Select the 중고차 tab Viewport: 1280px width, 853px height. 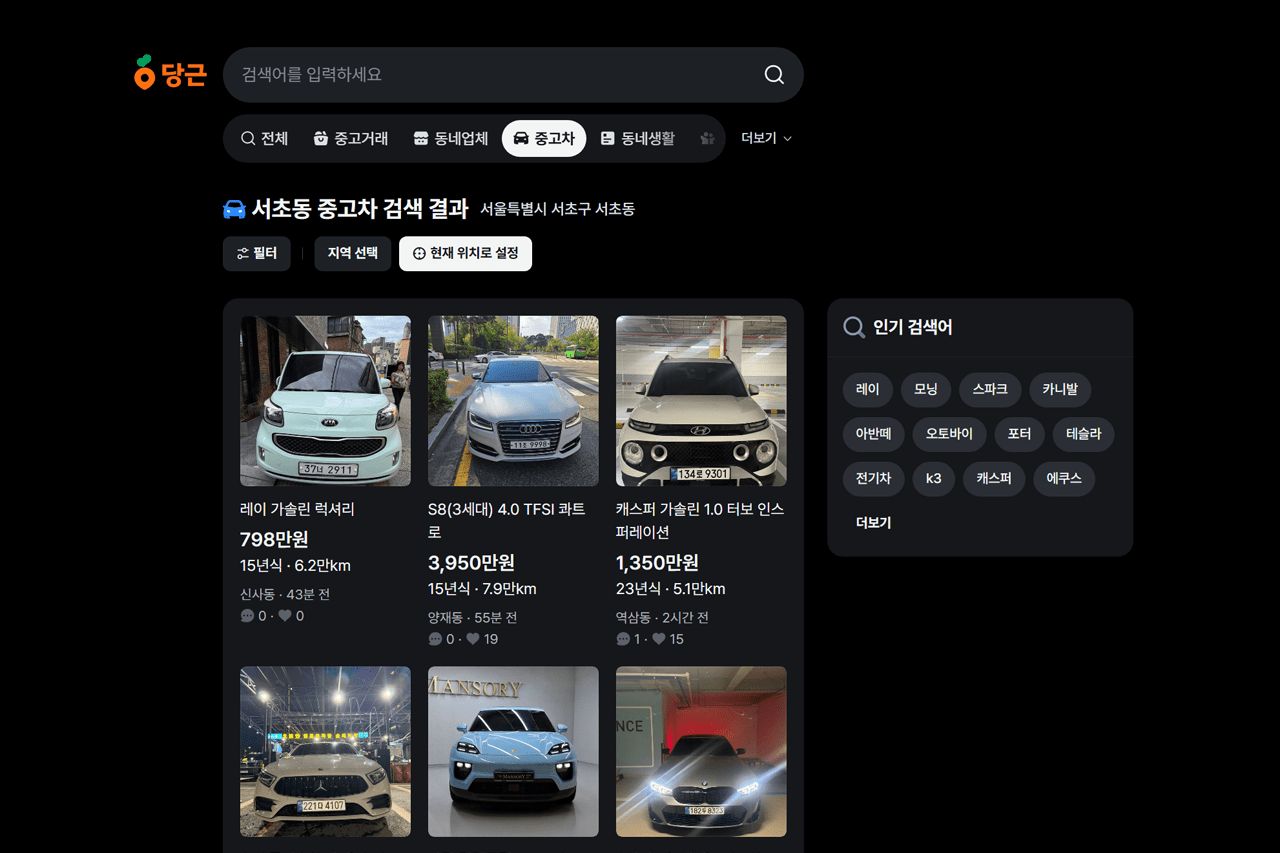[x=544, y=139]
